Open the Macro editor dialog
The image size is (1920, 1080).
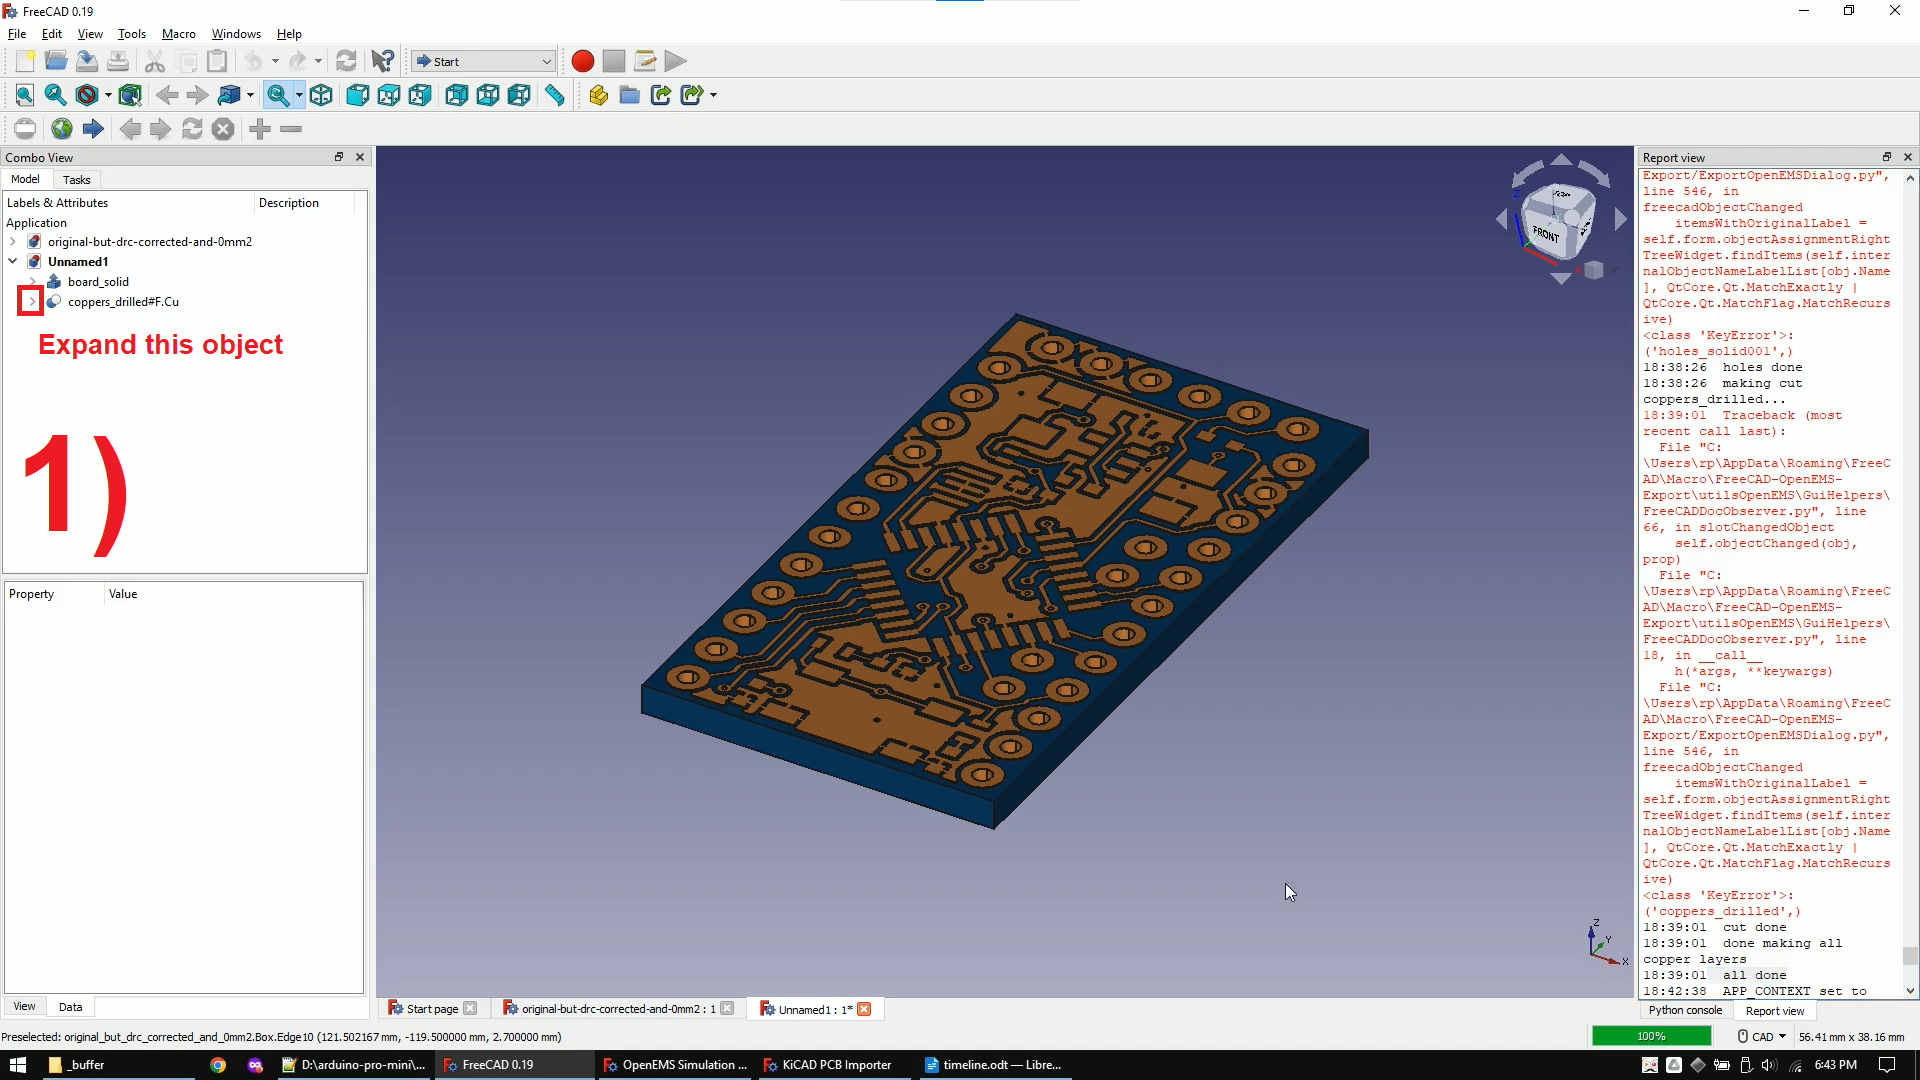645,61
